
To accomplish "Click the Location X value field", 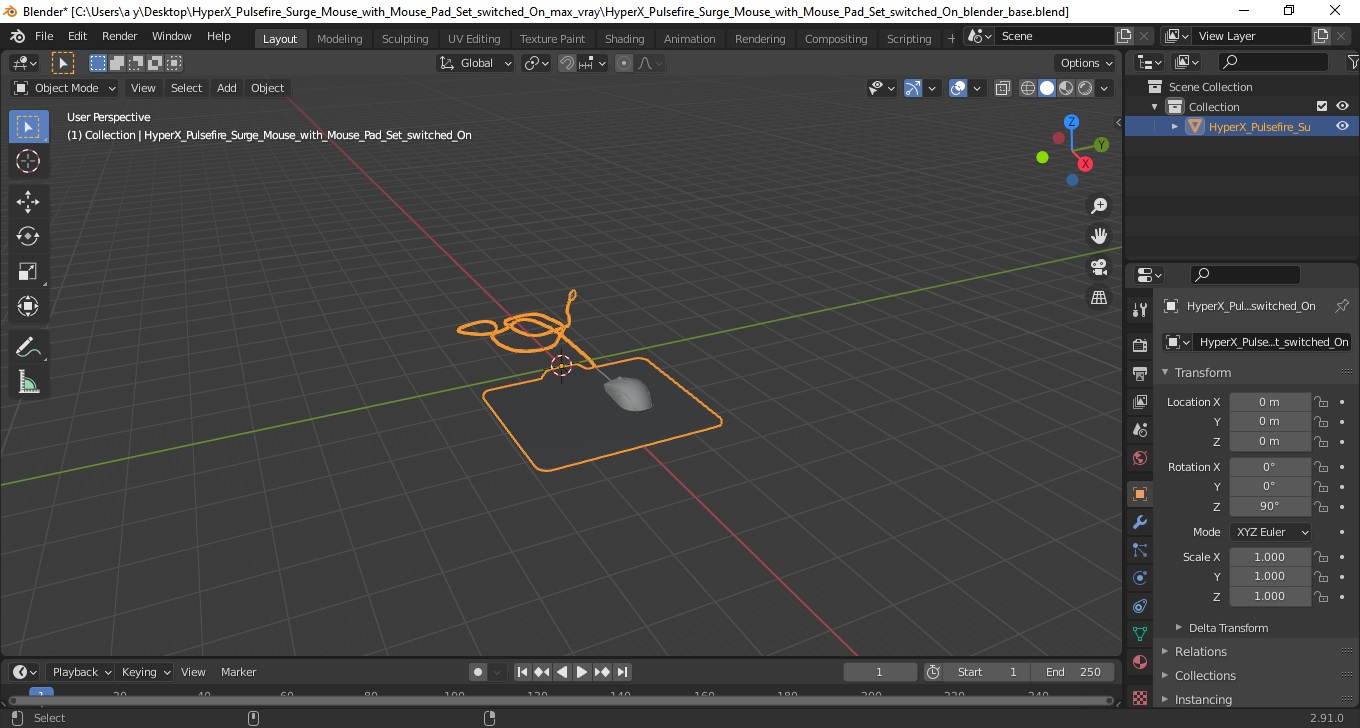I will pos(1269,402).
